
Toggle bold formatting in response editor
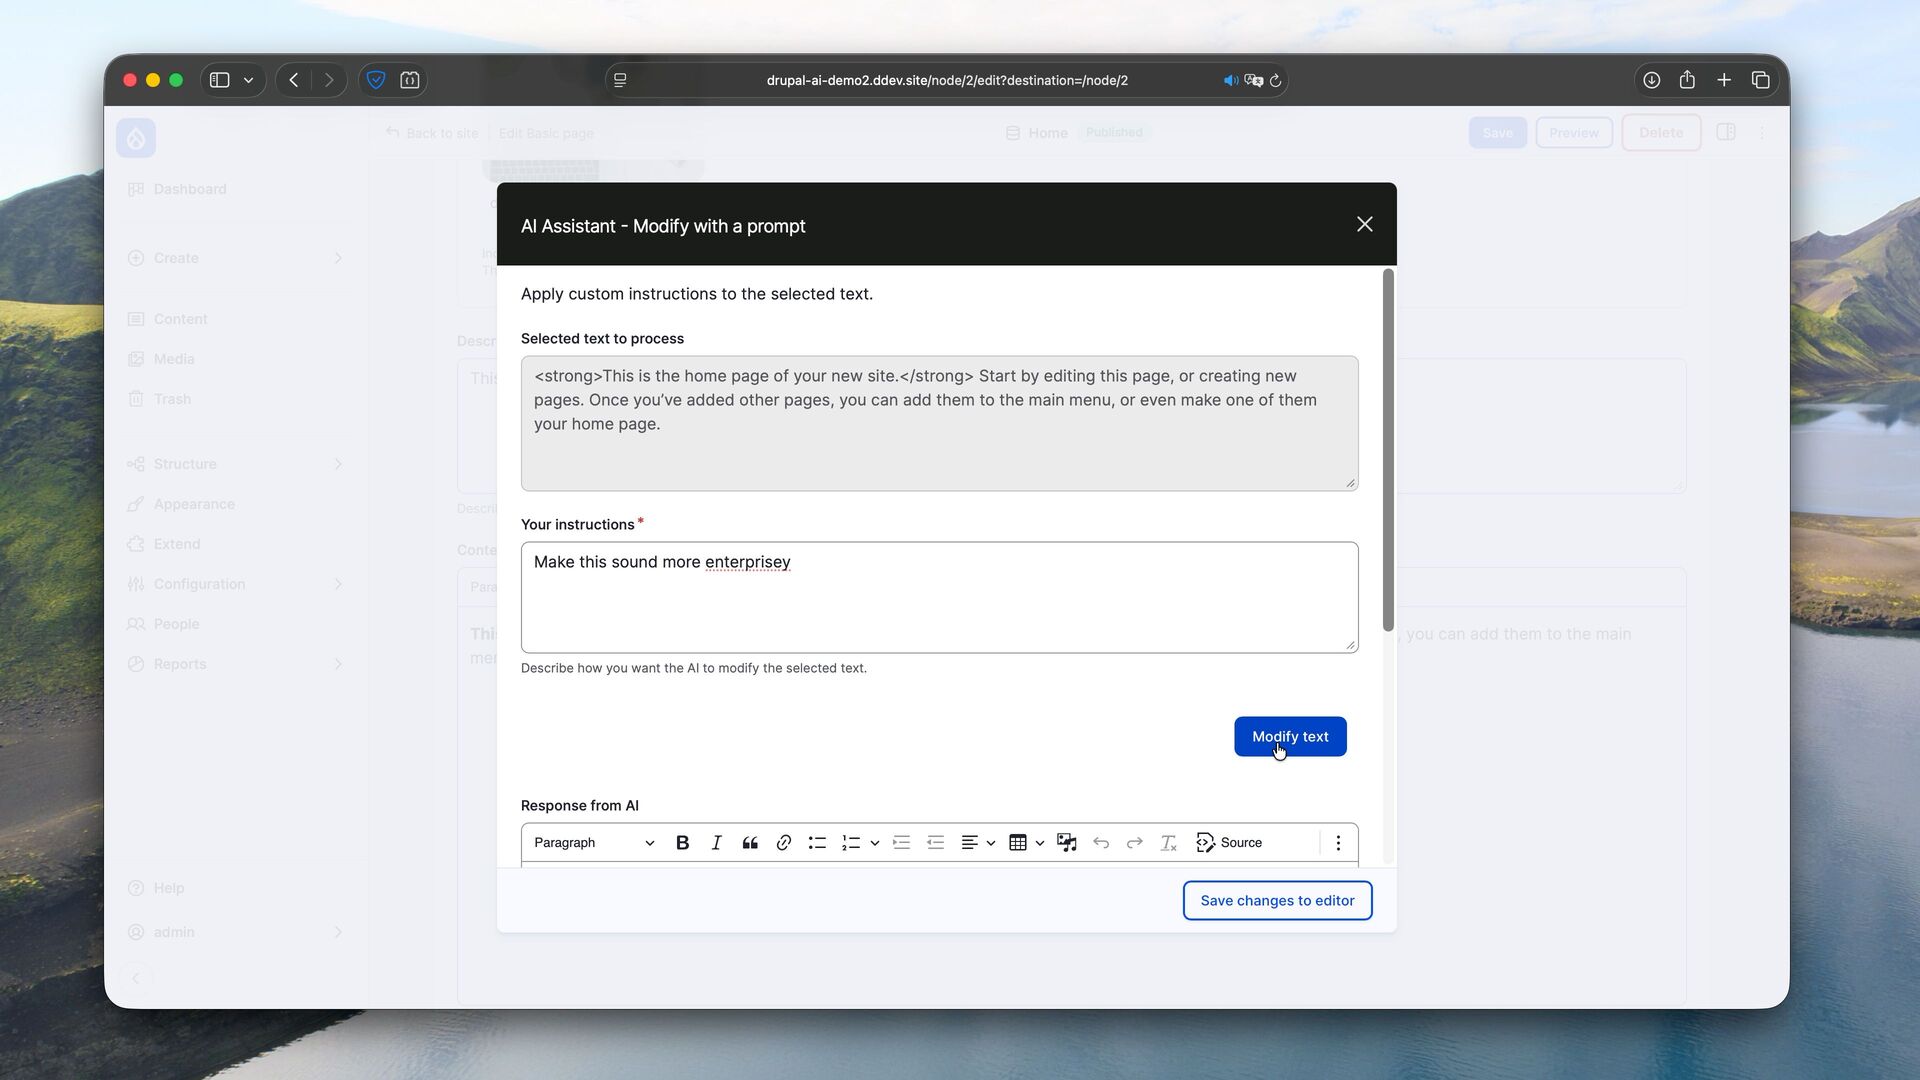tap(683, 843)
